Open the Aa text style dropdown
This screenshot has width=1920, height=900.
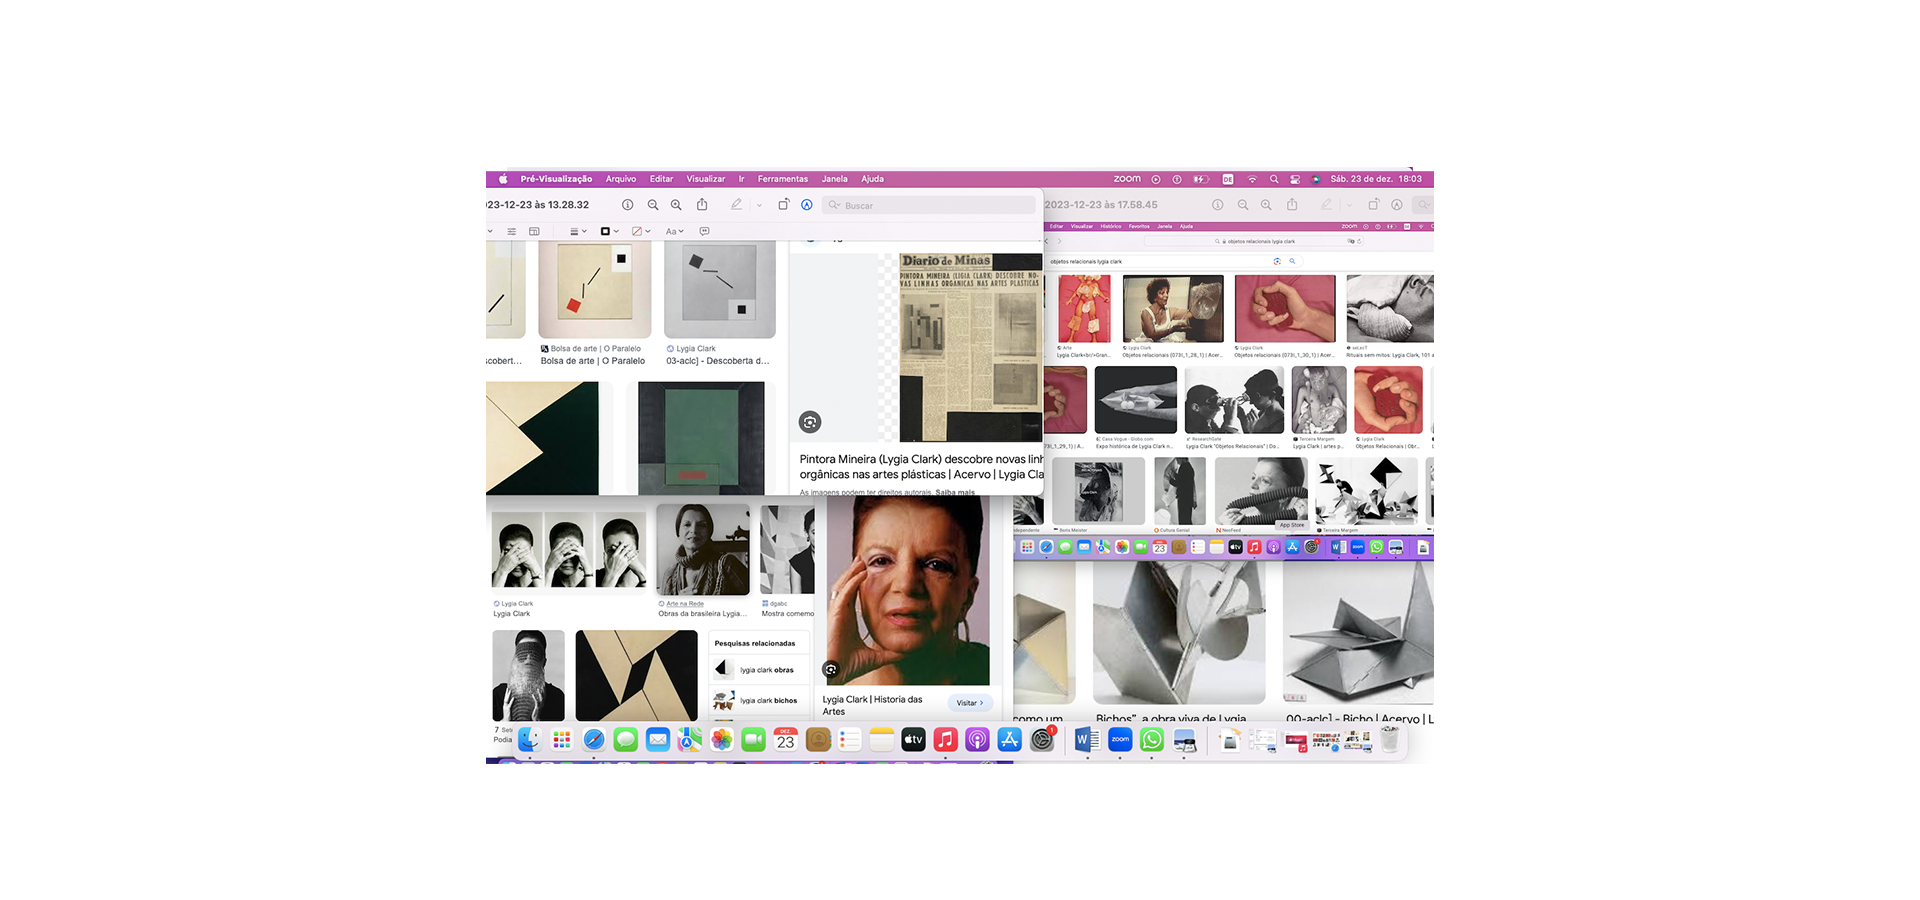tap(675, 231)
